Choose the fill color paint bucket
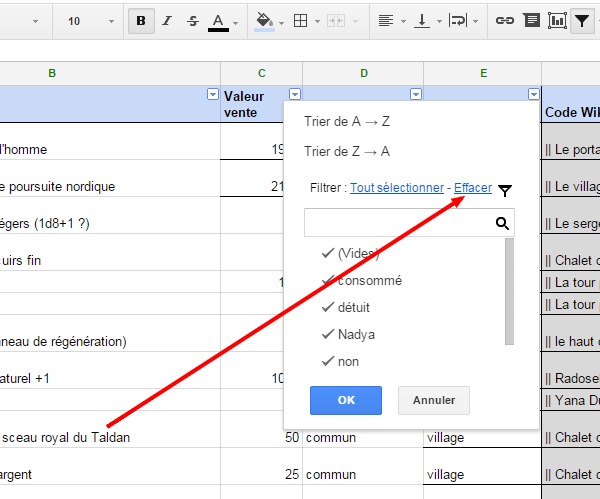The height and width of the screenshot is (499, 600). [265, 20]
